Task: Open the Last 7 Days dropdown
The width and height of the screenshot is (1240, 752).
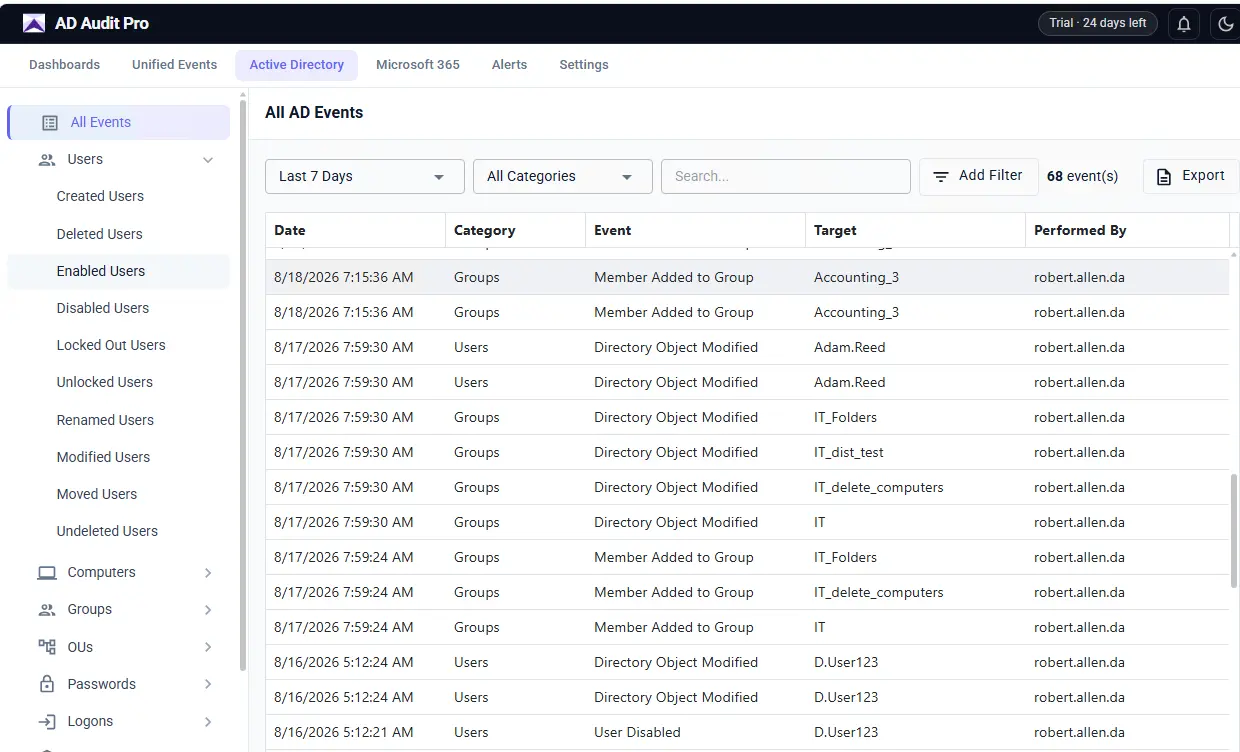Action: coord(365,176)
